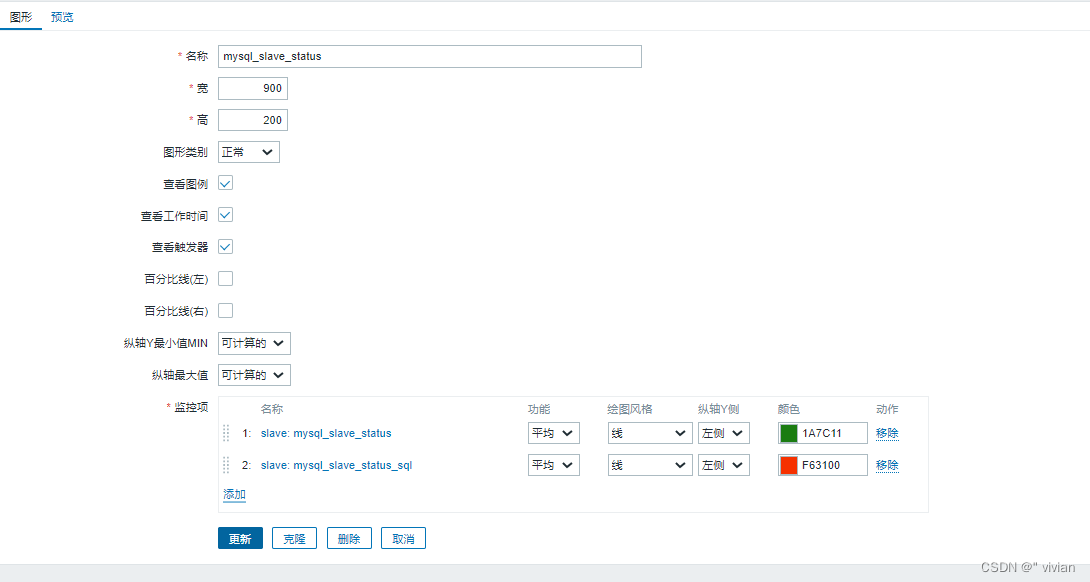Viewport: 1090px width, 582px height.
Task: Click 移除 for the mysql_slave_status_sql item
Action: (x=887, y=465)
